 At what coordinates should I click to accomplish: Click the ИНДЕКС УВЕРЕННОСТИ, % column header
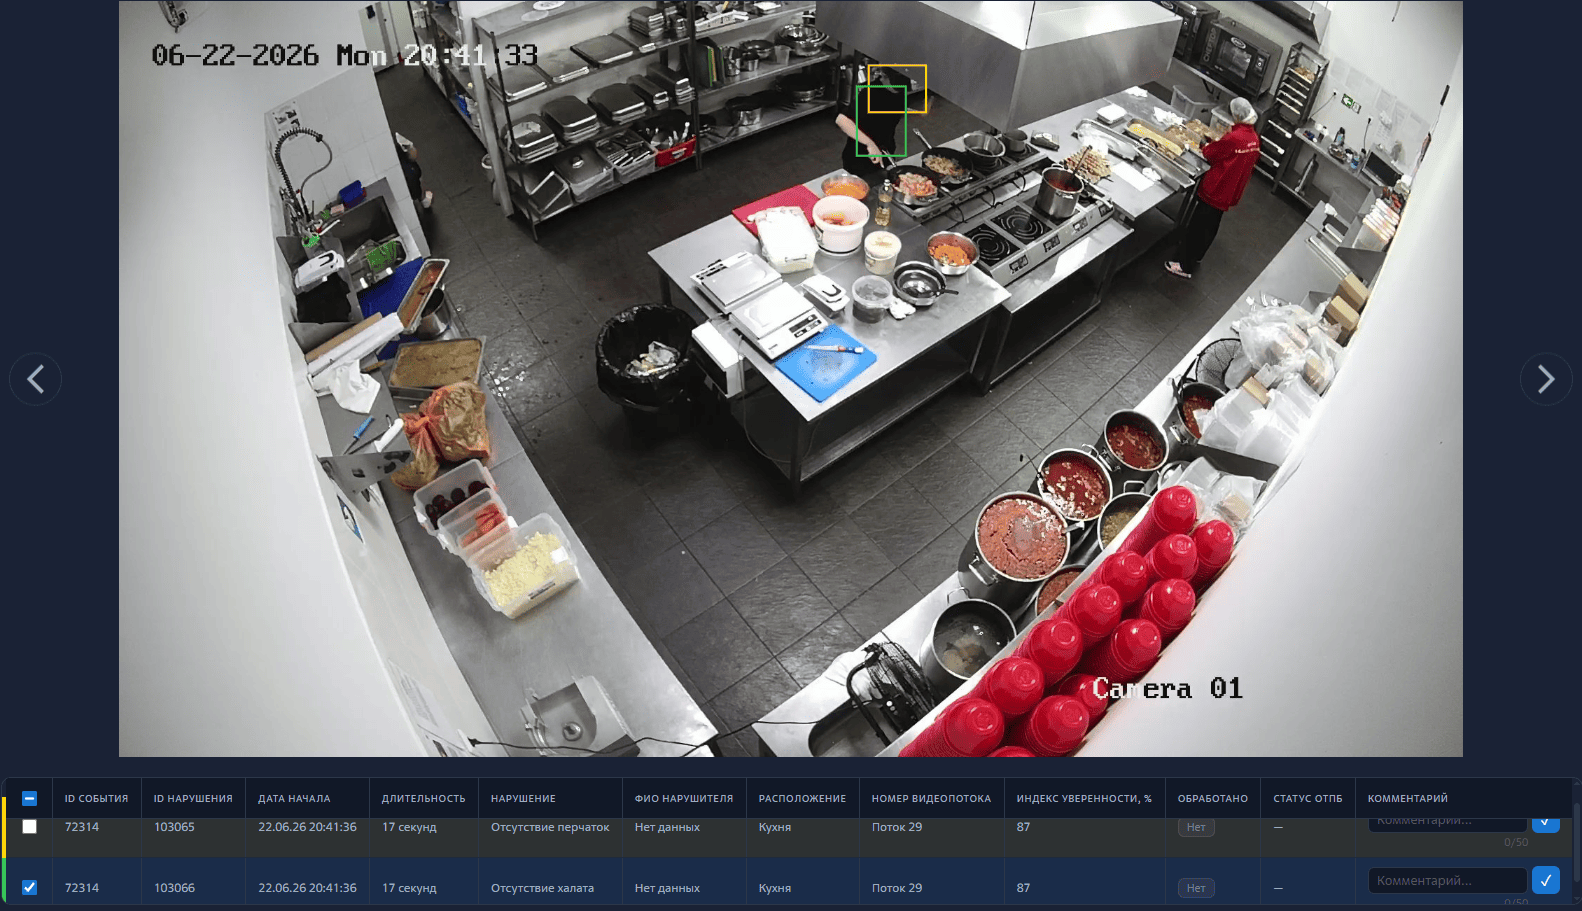tap(1084, 799)
